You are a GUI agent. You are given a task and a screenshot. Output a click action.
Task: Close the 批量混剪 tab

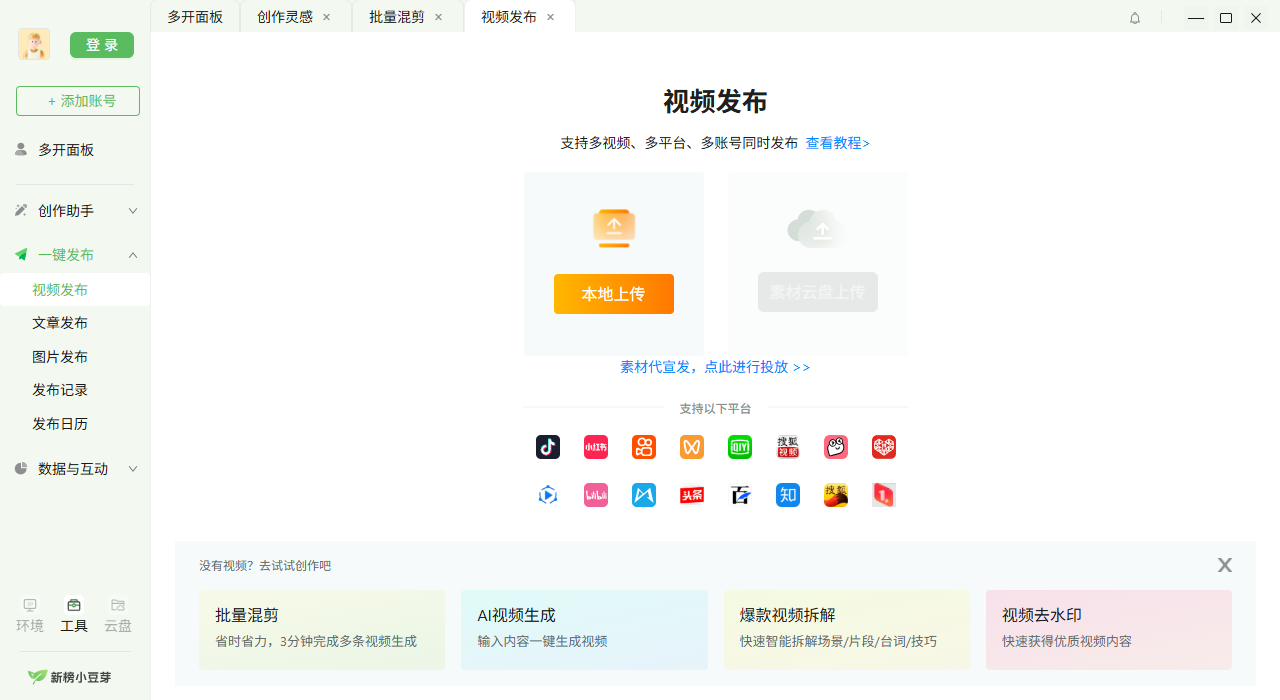coord(438,17)
